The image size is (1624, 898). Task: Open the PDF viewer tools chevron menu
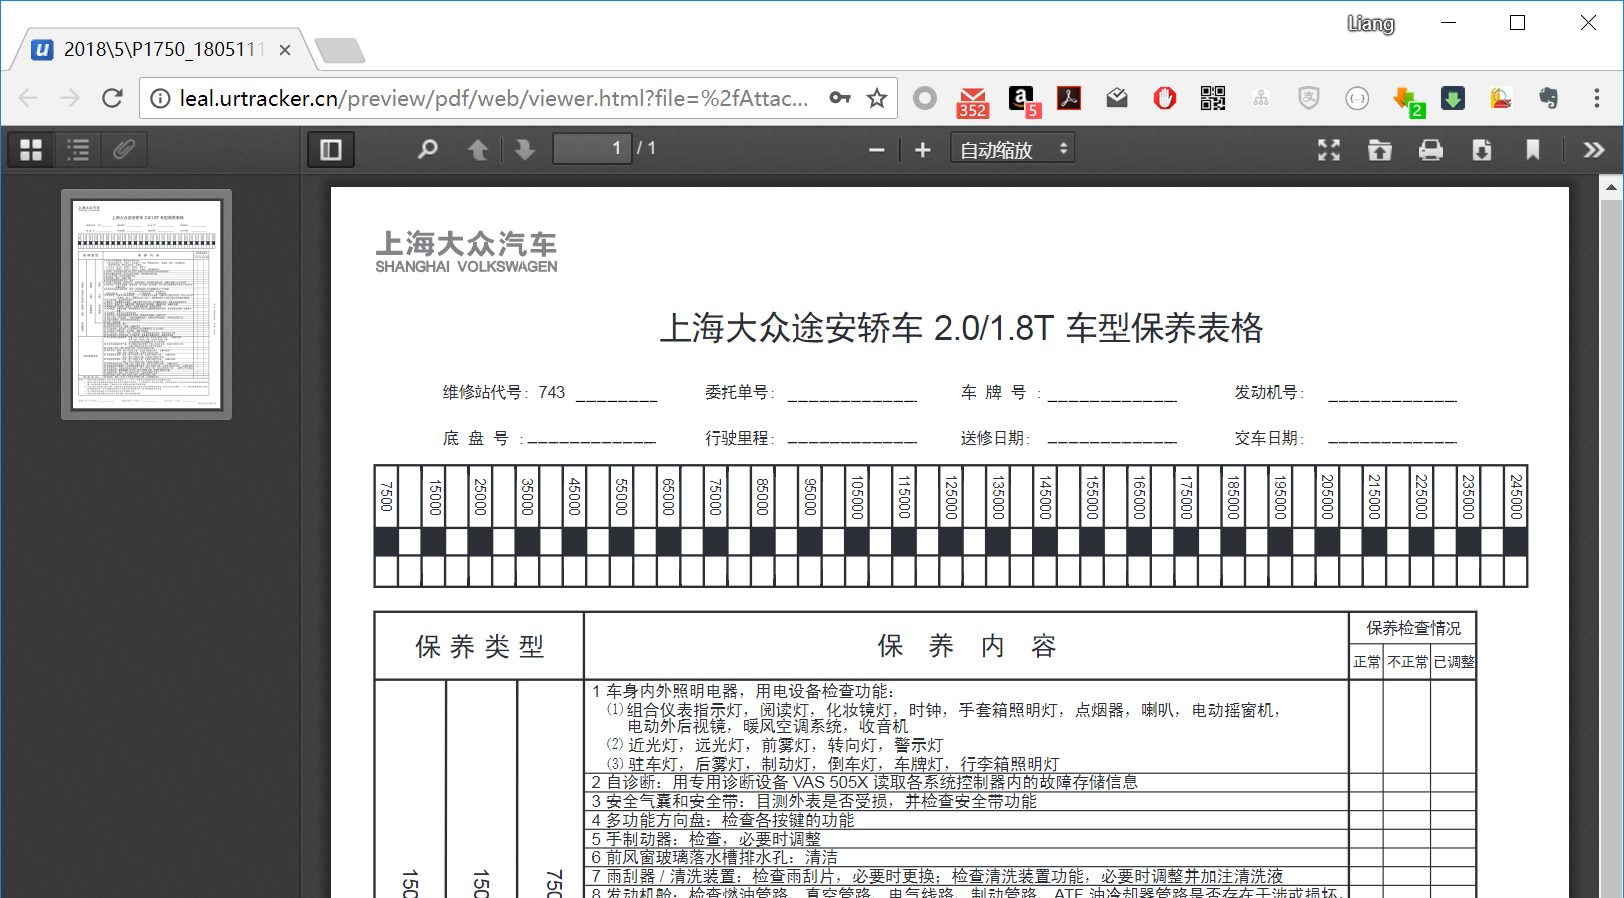tap(1594, 150)
